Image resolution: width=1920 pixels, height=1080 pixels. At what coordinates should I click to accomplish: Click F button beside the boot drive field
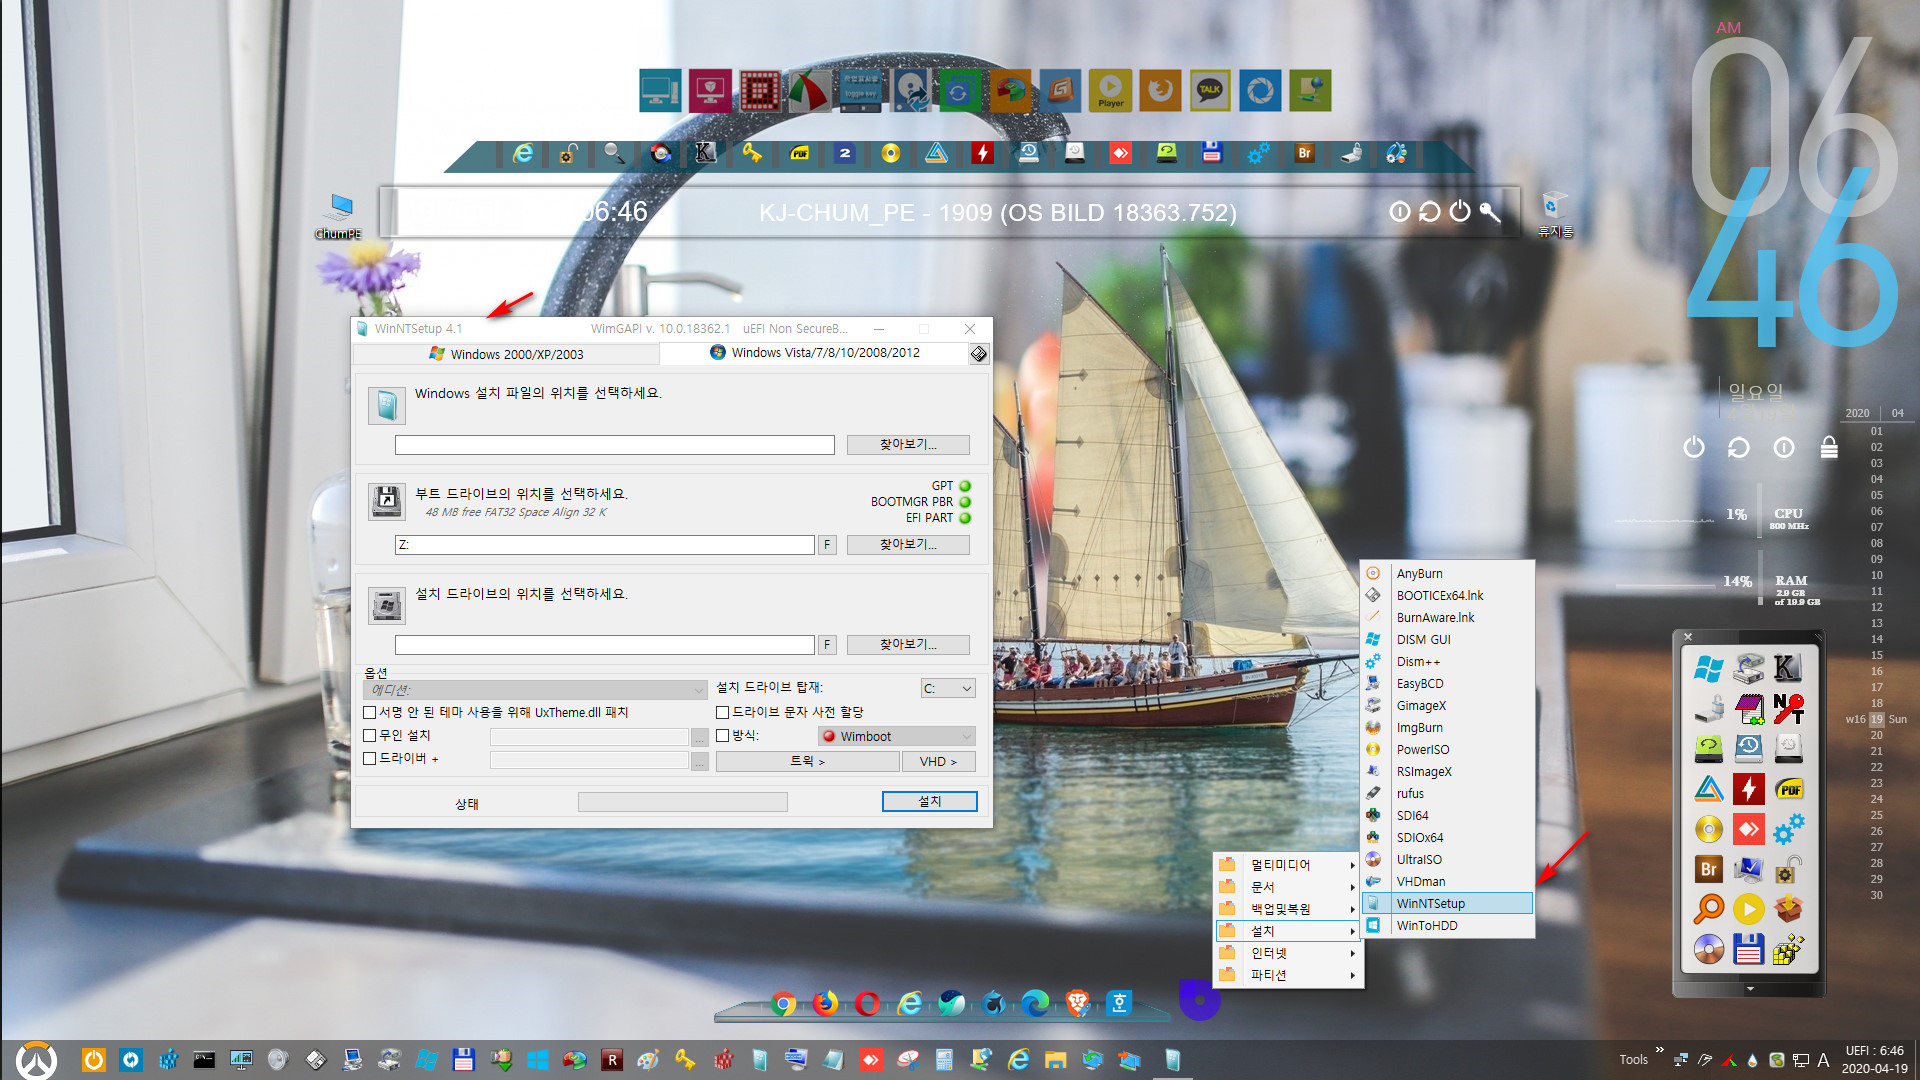pyautogui.click(x=827, y=545)
